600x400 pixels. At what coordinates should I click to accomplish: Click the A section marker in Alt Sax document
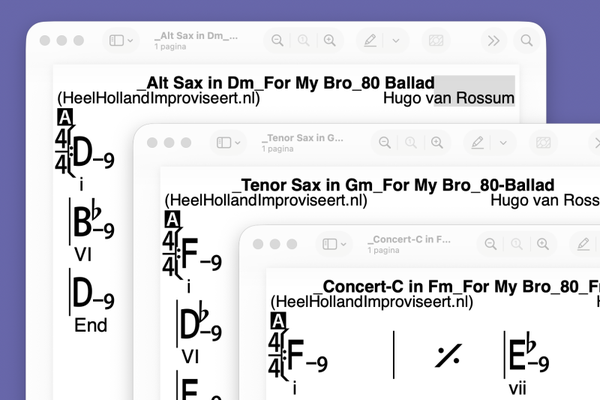point(65,117)
